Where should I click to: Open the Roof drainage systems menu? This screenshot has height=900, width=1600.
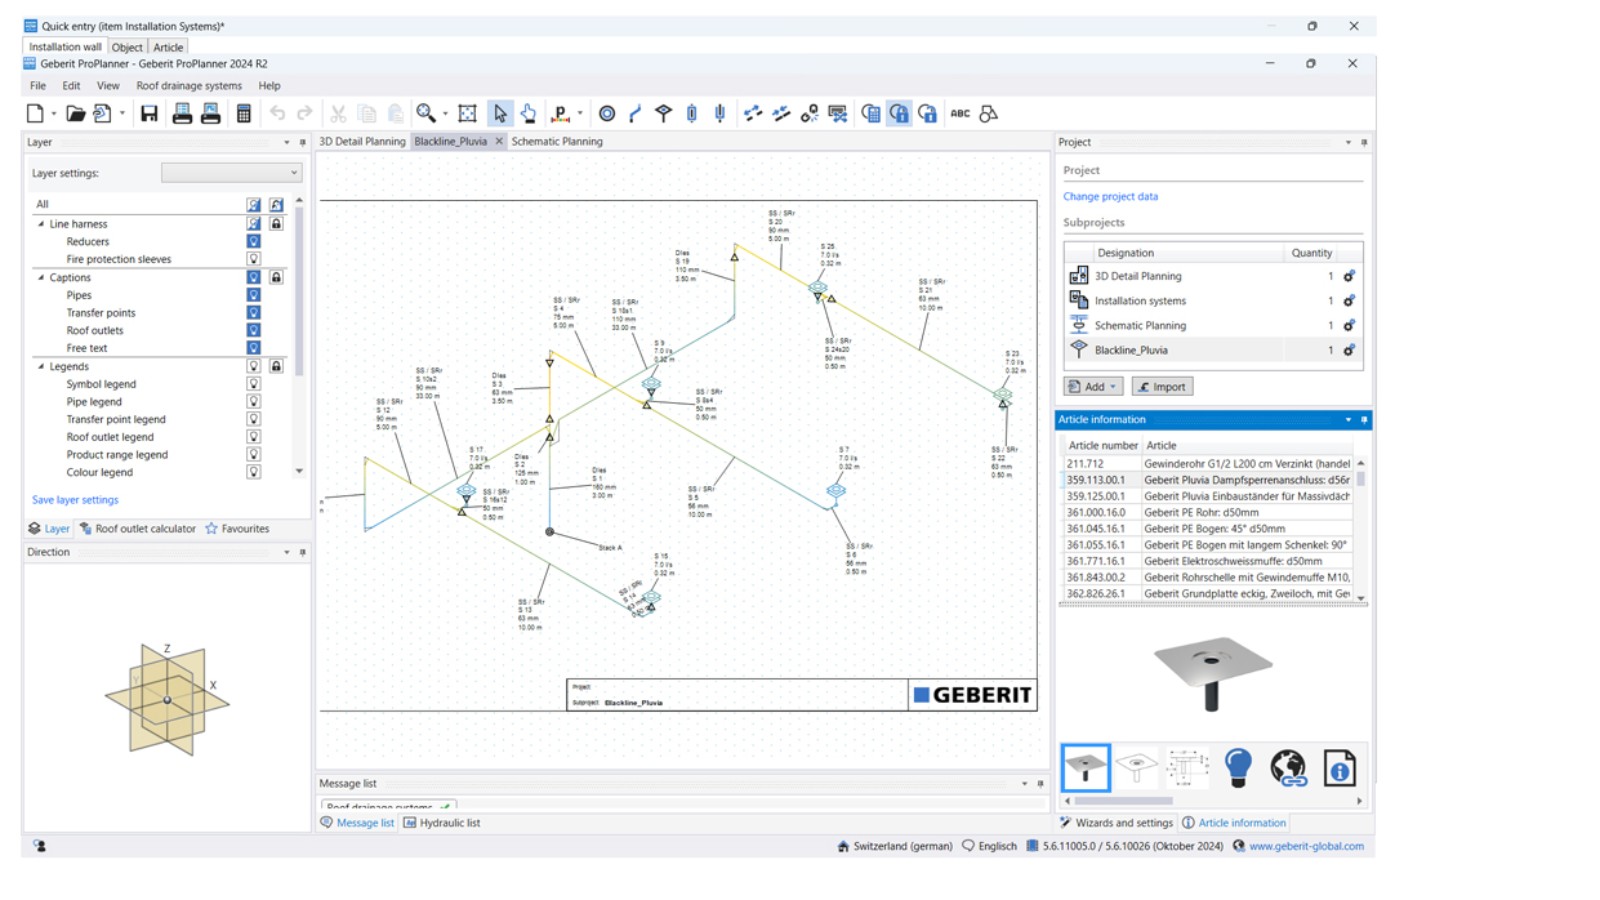tap(192, 85)
